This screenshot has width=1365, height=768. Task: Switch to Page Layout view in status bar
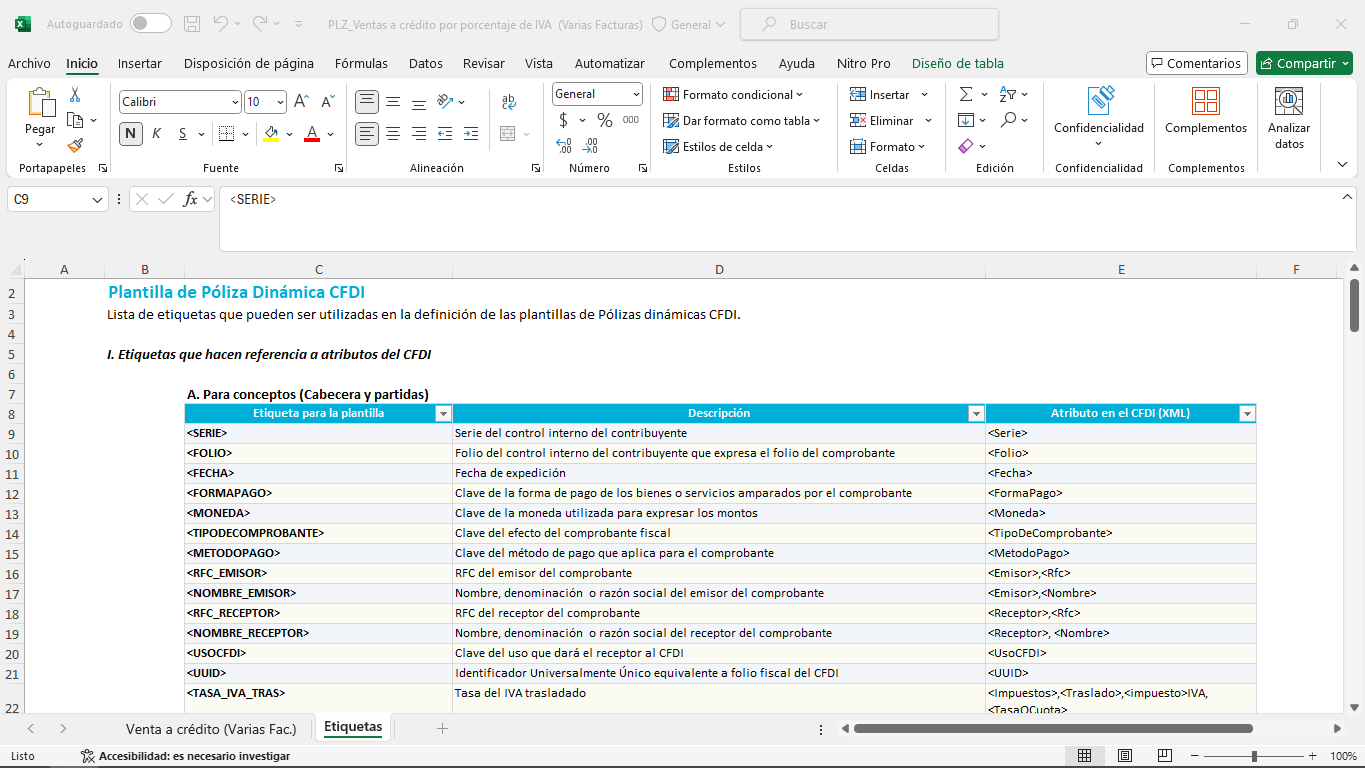tap(1124, 756)
